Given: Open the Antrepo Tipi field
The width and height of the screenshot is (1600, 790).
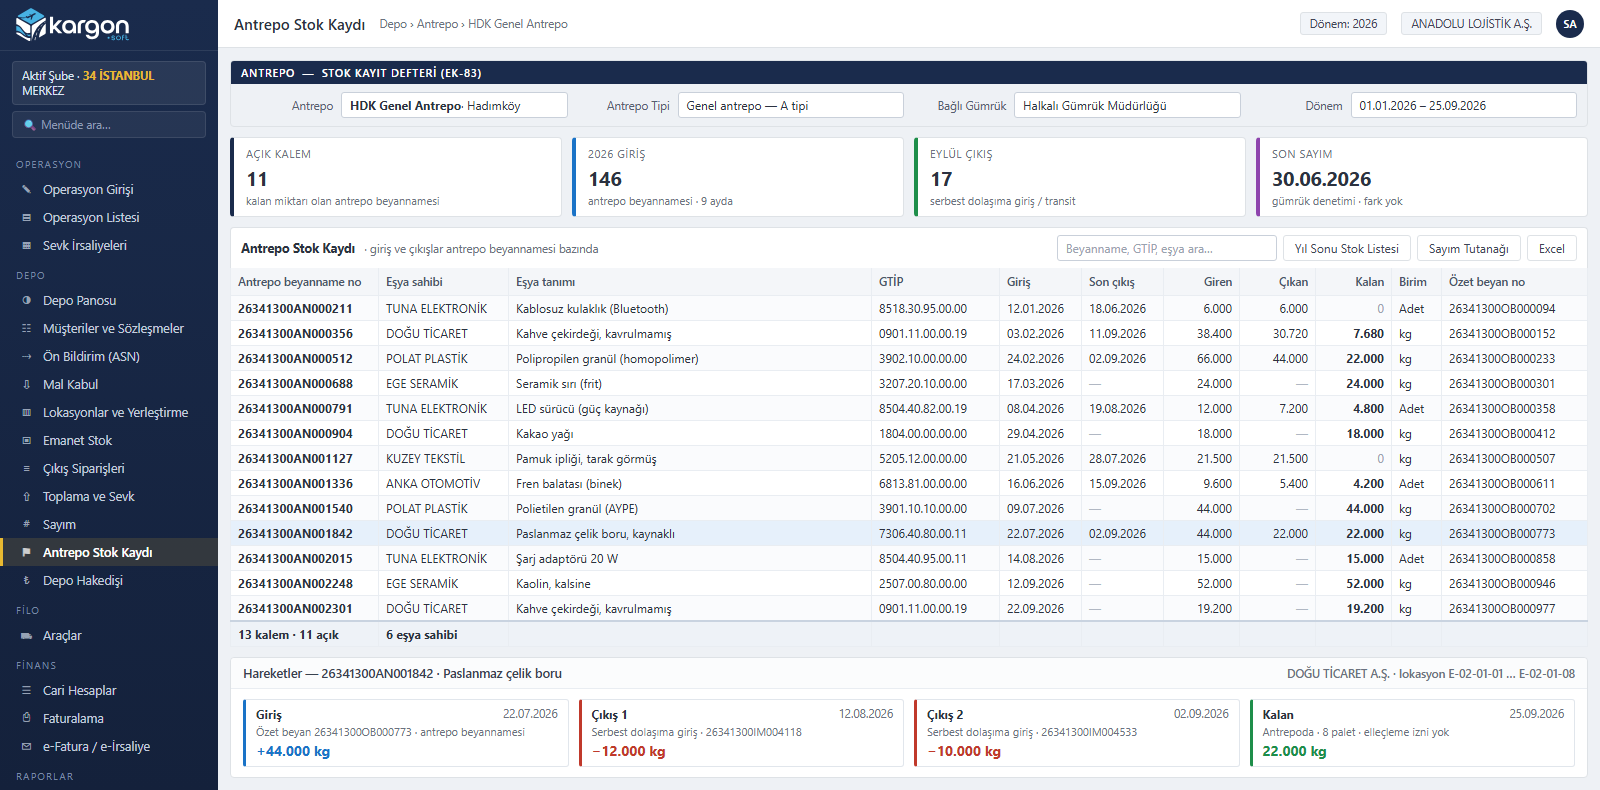Looking at the screenshot, I should click(790, 105).
